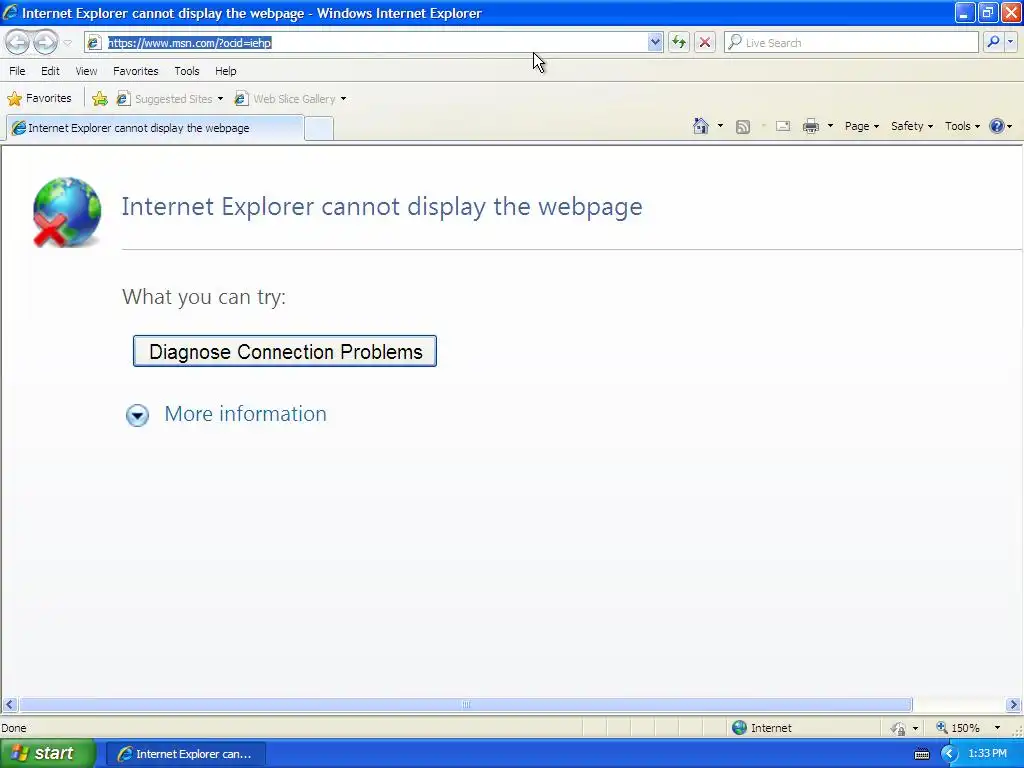The image size is (1024, 768).
Task: Click the browser Forward arrow button
Action: (x=45, y=43)
